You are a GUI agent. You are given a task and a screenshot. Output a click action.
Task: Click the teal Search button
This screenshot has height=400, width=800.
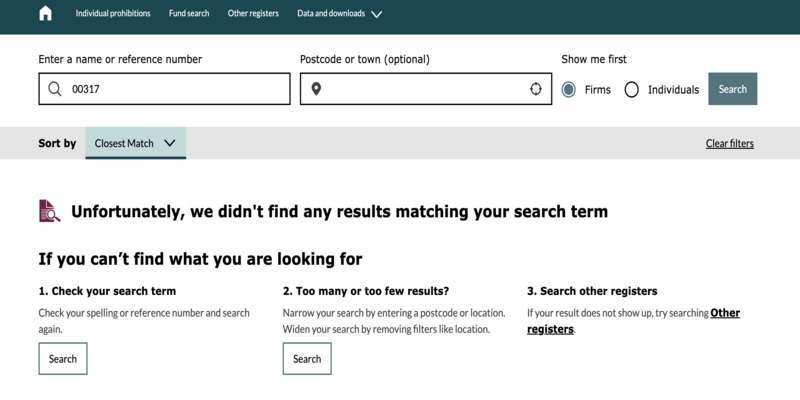pyautogui.click(x=733, y=89)
